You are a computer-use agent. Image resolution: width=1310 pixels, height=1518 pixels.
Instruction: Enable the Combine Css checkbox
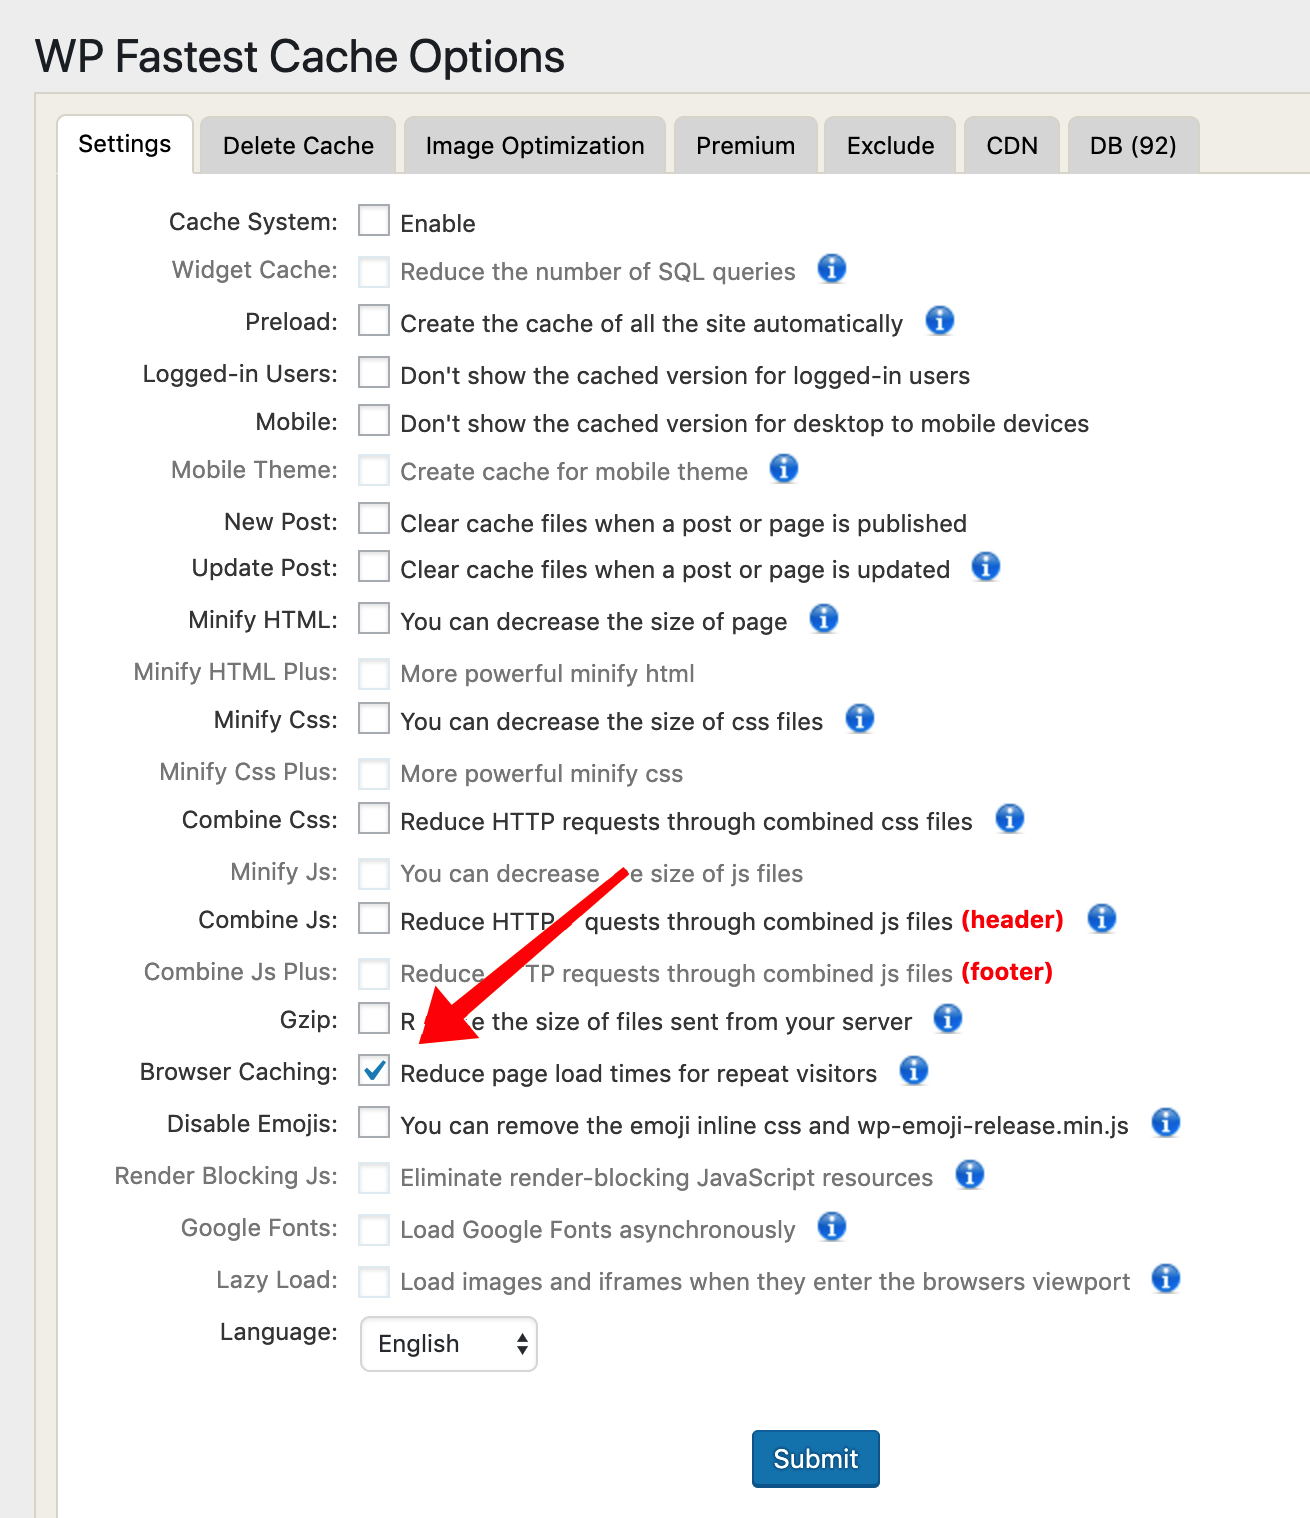pos(374,818)
